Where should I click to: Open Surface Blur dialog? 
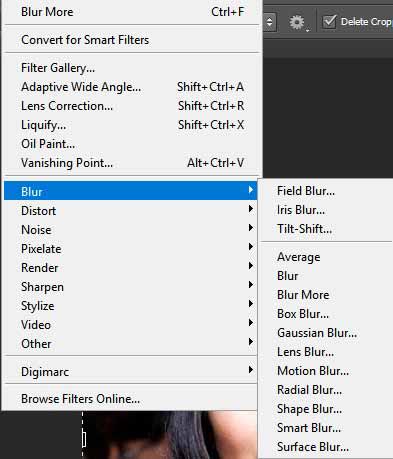pyautogui.click(x=313, y=447)
